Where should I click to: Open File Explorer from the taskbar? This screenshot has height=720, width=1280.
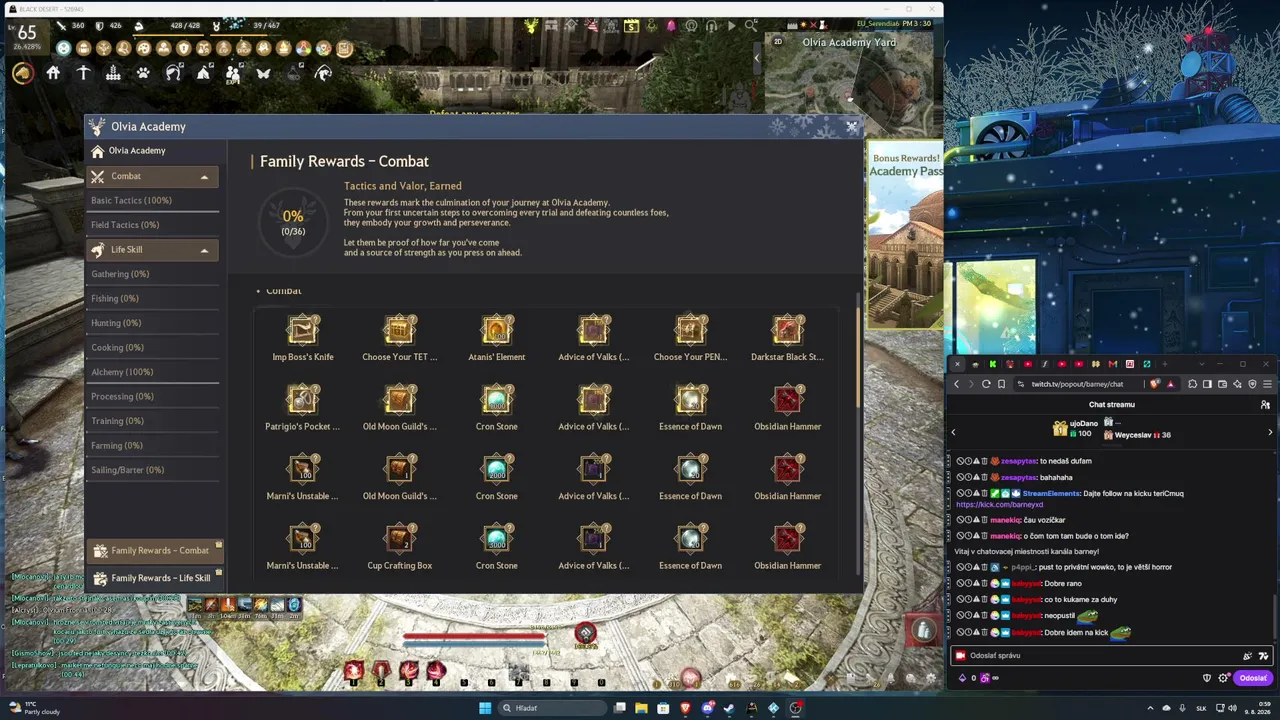pos(641,708)
